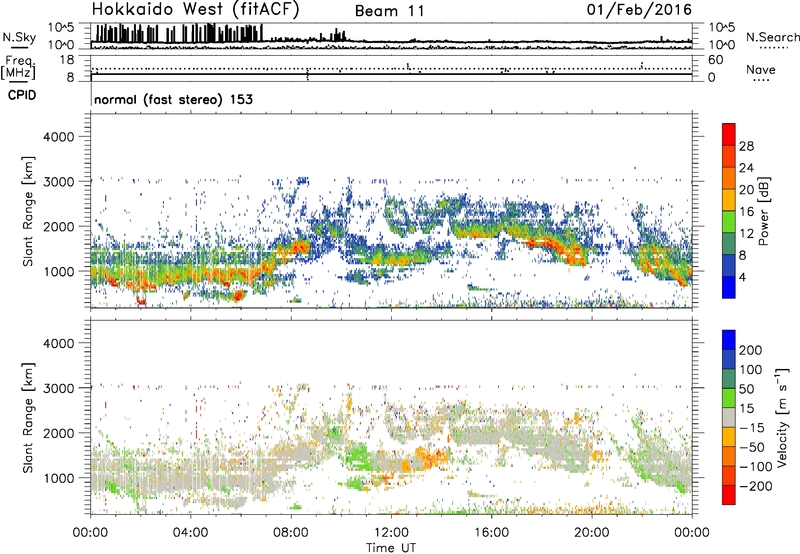
Task: Click the 2000 tick on the velocity panel axis
Action: pyautogui.click(x=59, y=433)
